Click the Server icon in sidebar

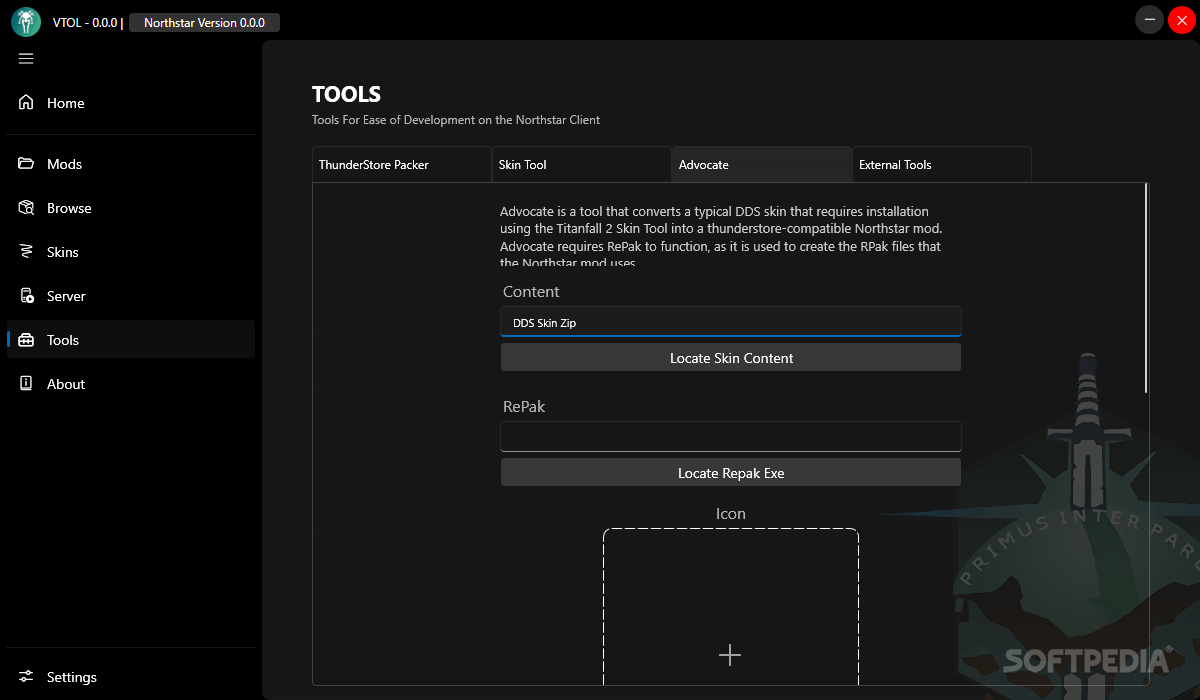(26, 296)
